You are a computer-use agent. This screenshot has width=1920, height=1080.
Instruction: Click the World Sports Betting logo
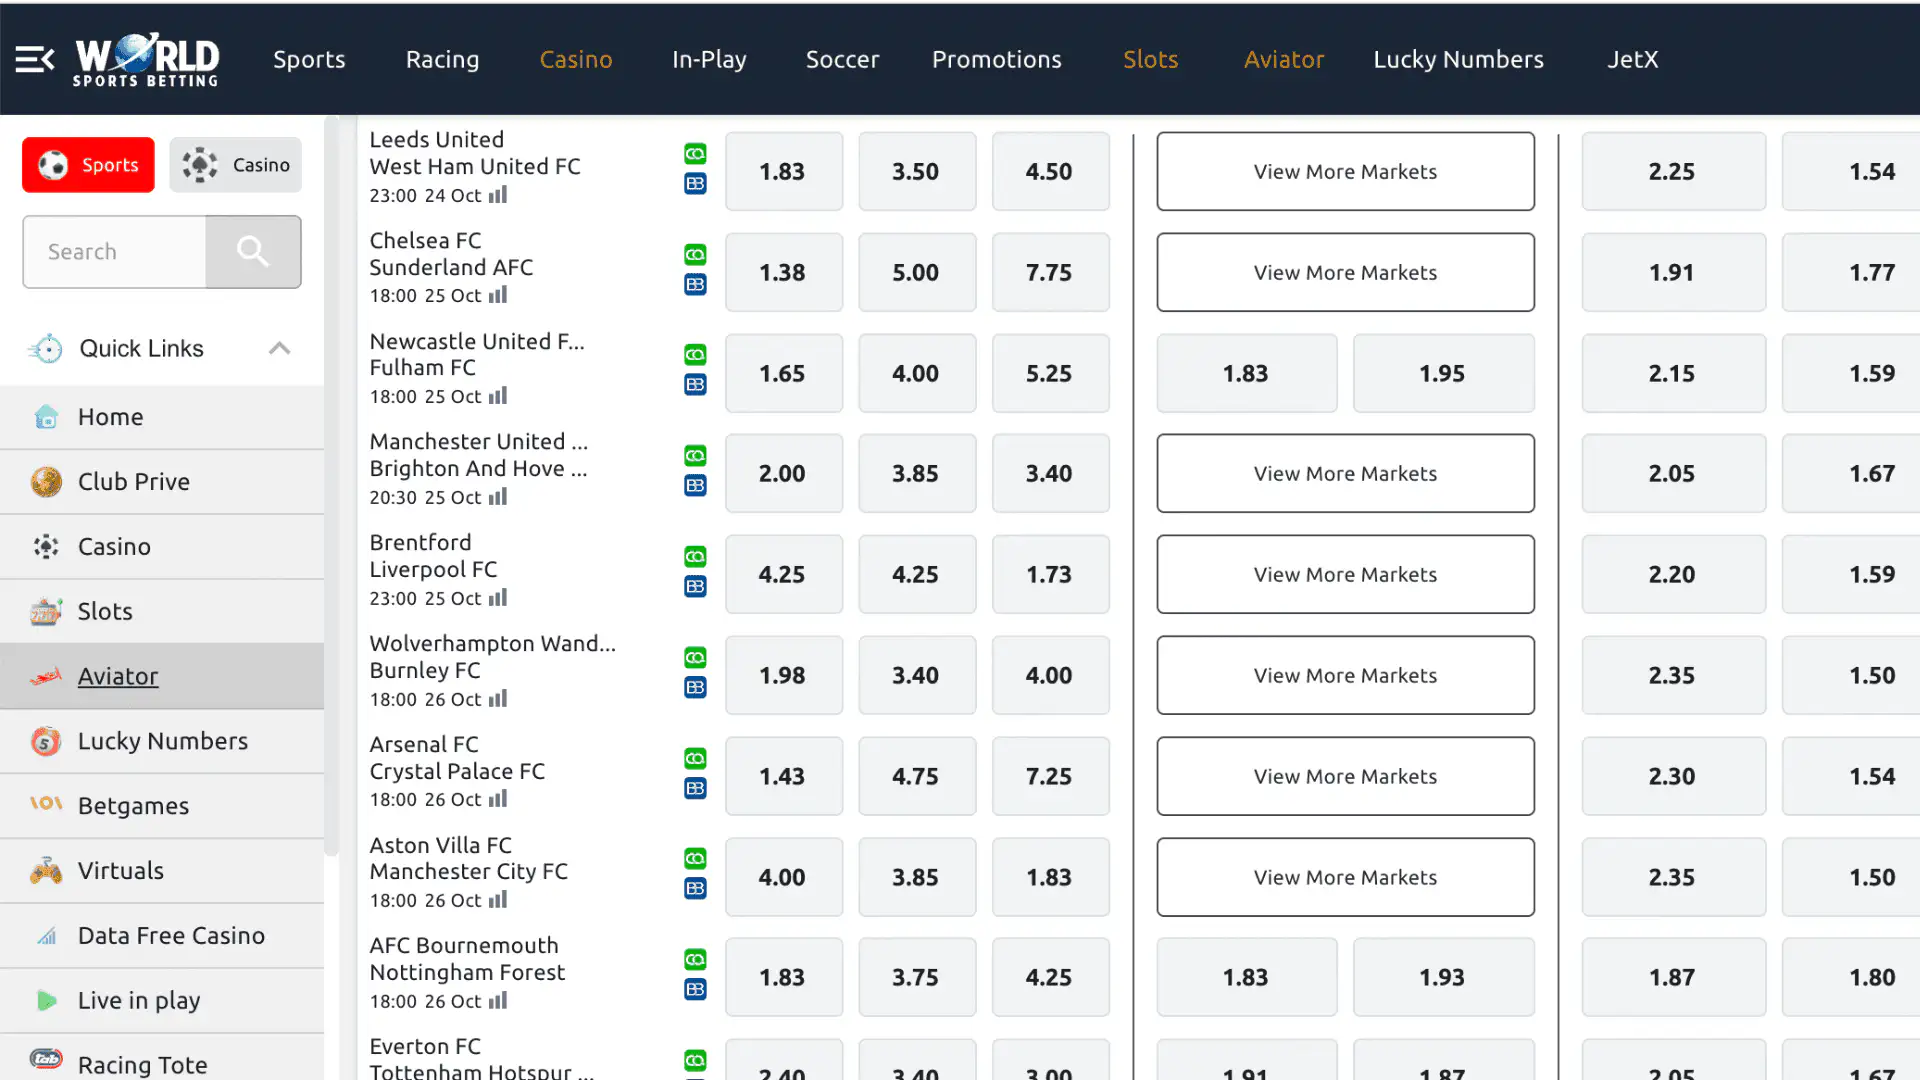pos(147,60)
